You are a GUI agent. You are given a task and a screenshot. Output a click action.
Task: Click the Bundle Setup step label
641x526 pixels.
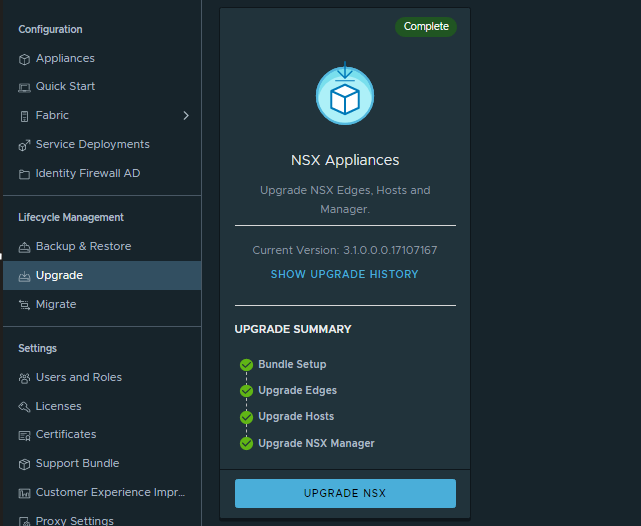pyautogui.click(x=292, y=364)
